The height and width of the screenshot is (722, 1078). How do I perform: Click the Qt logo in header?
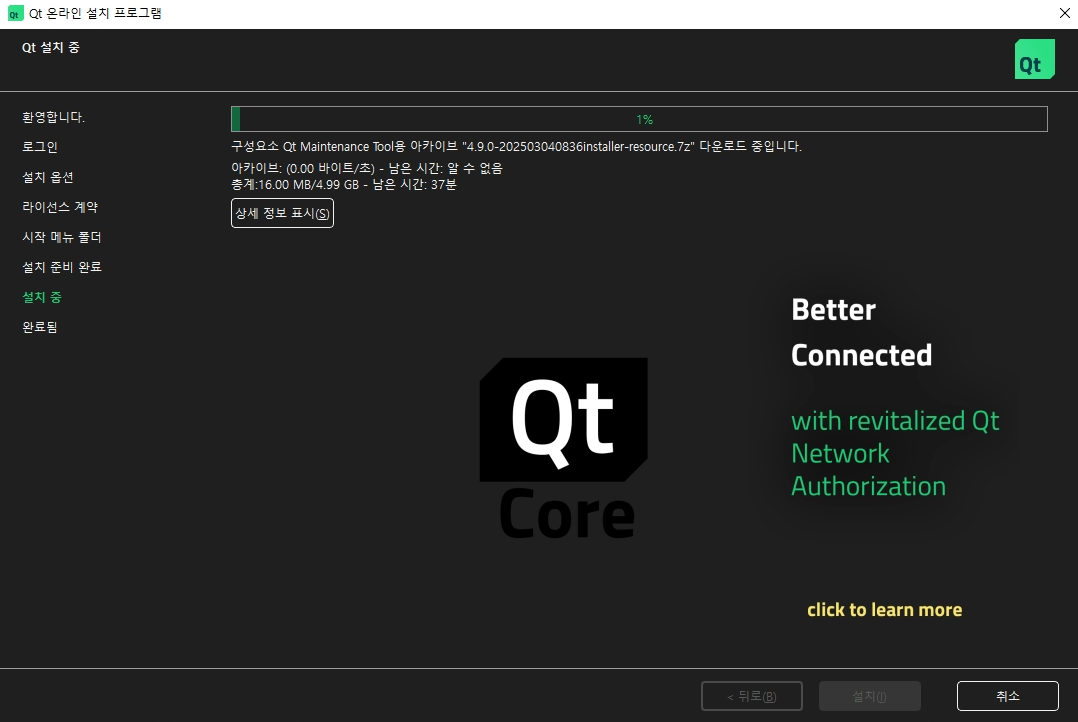pos(1035,59)
